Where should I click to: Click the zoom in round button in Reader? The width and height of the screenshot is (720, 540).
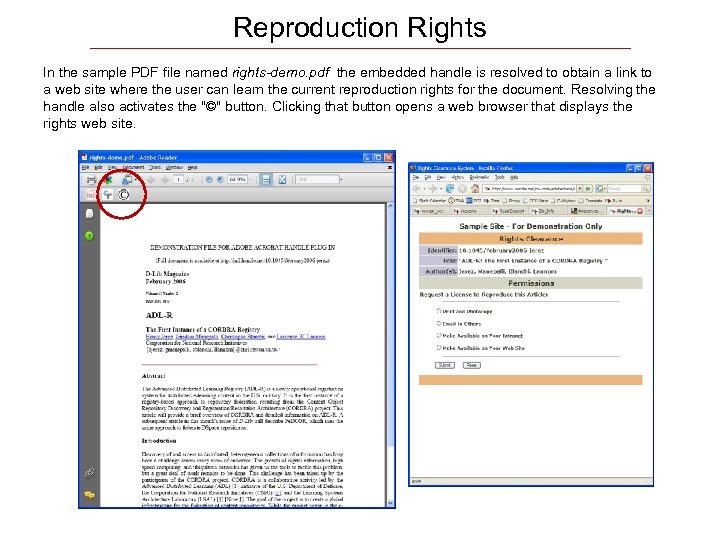(220, 180)
